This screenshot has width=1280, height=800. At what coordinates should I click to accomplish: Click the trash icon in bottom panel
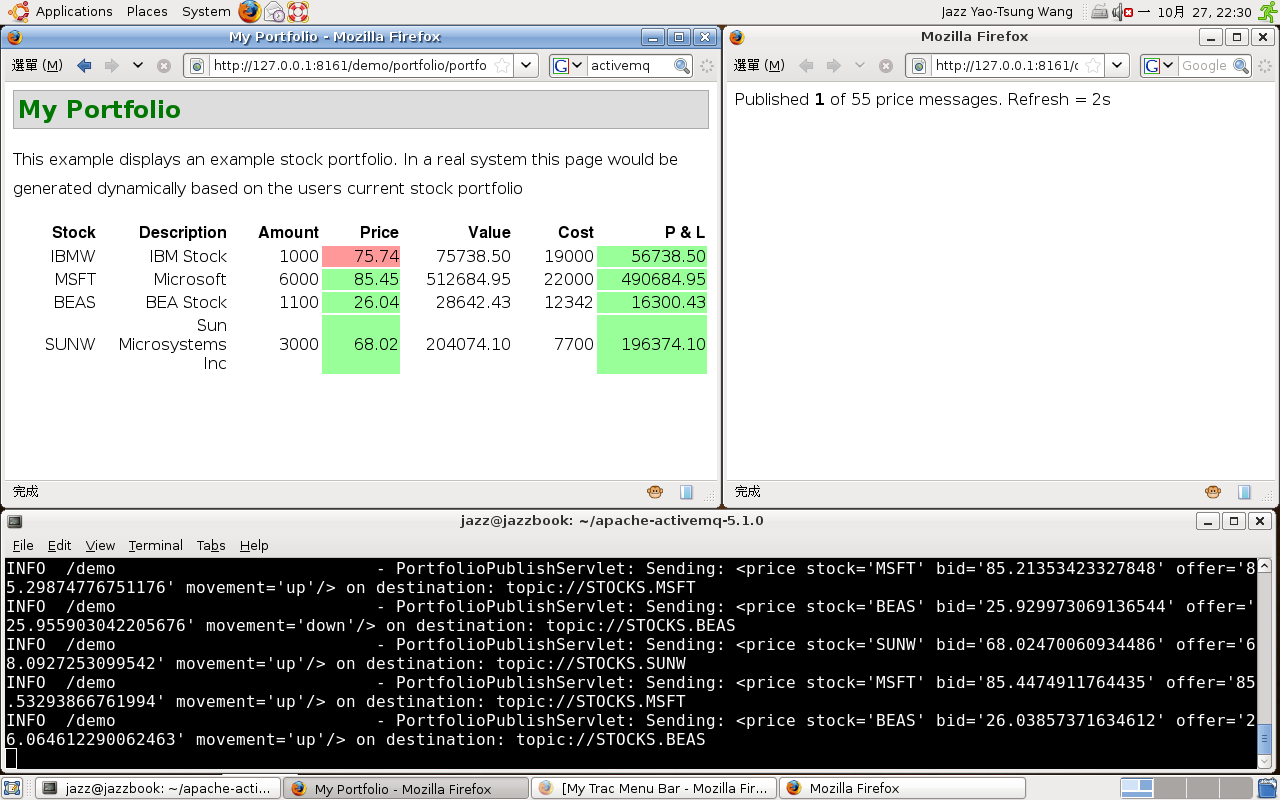pos(1265,788)
